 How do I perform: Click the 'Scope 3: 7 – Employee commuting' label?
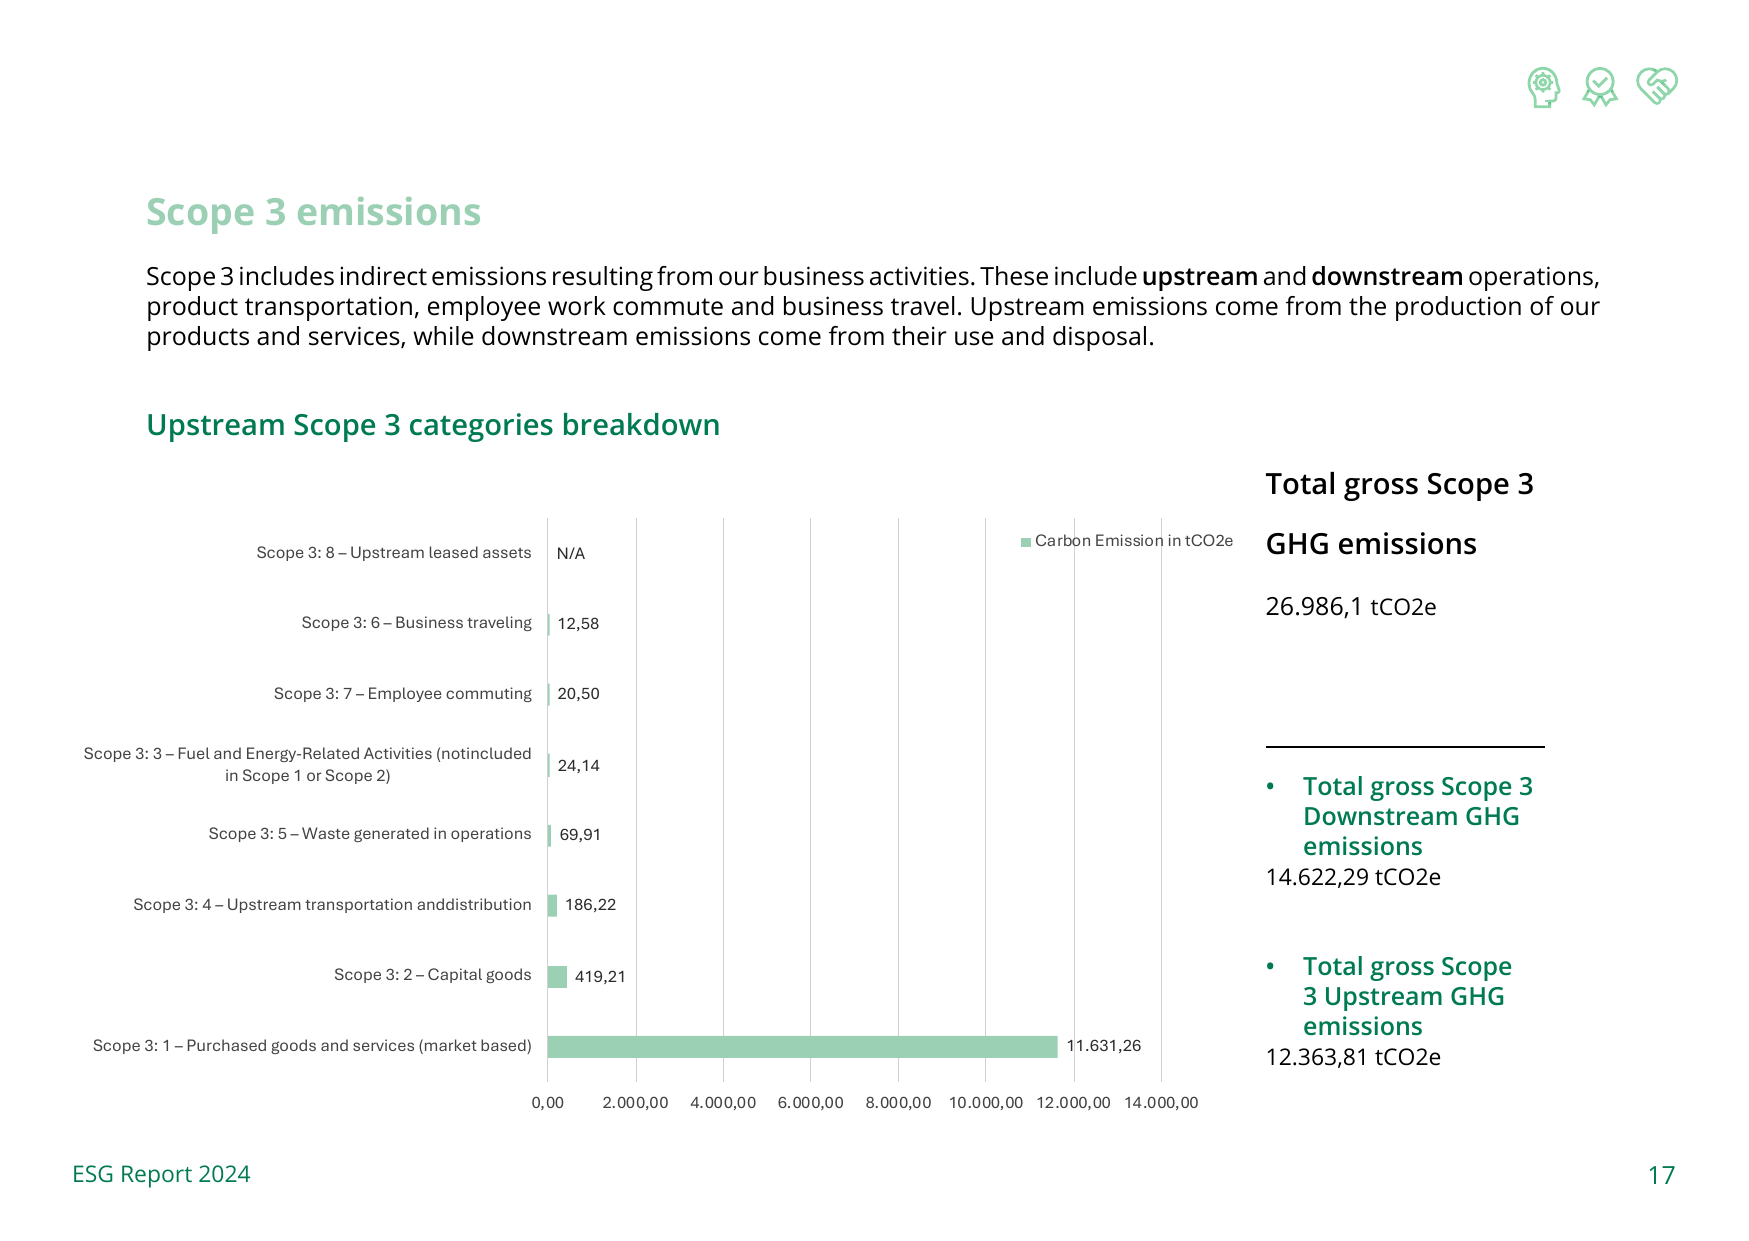[x=403, y=694]
